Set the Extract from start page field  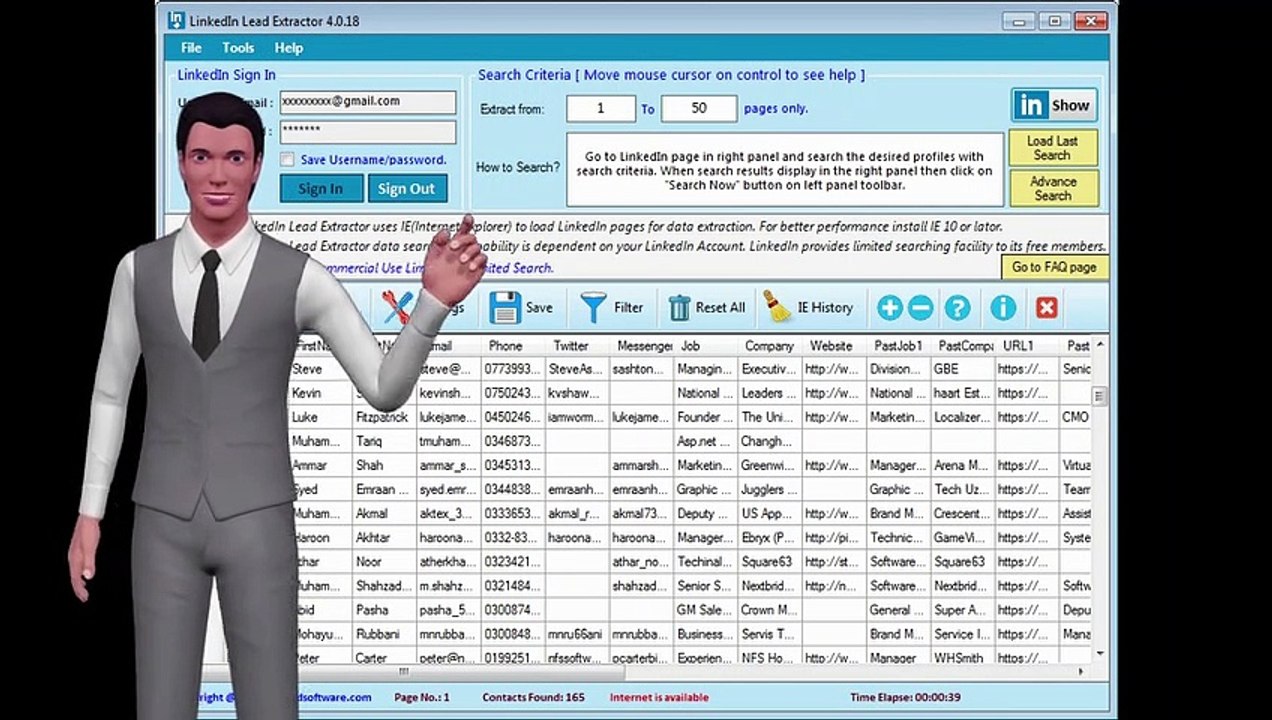pyautogui.click(x=601, y=108)
